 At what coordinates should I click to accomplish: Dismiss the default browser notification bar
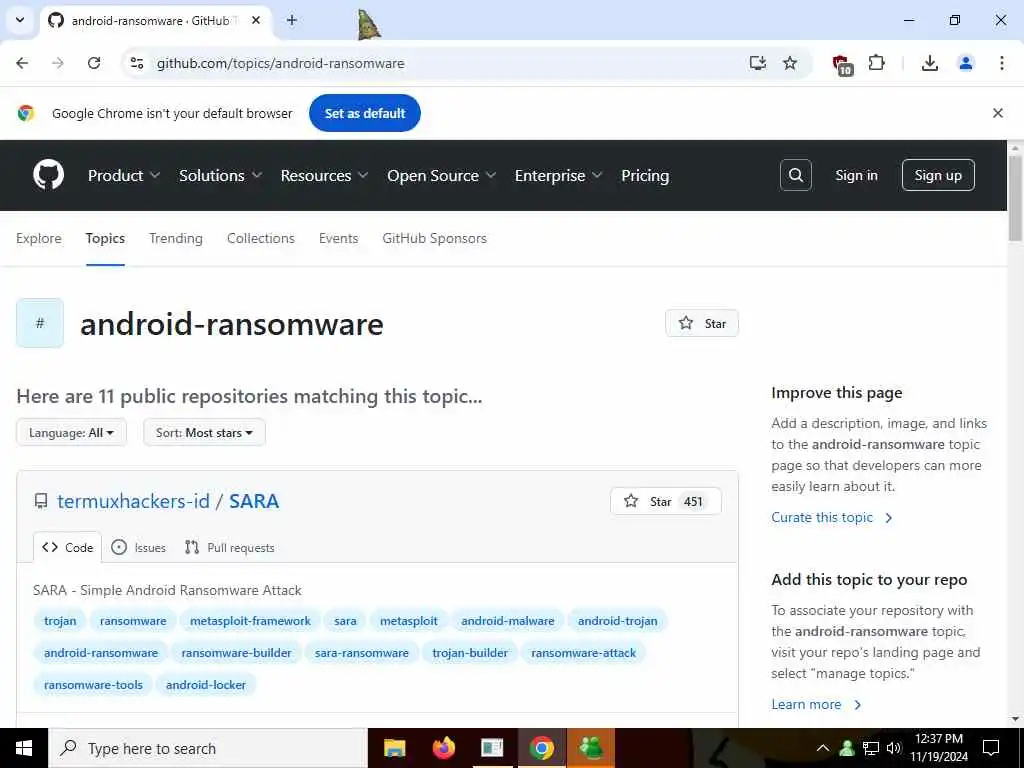tap(997, 113)
